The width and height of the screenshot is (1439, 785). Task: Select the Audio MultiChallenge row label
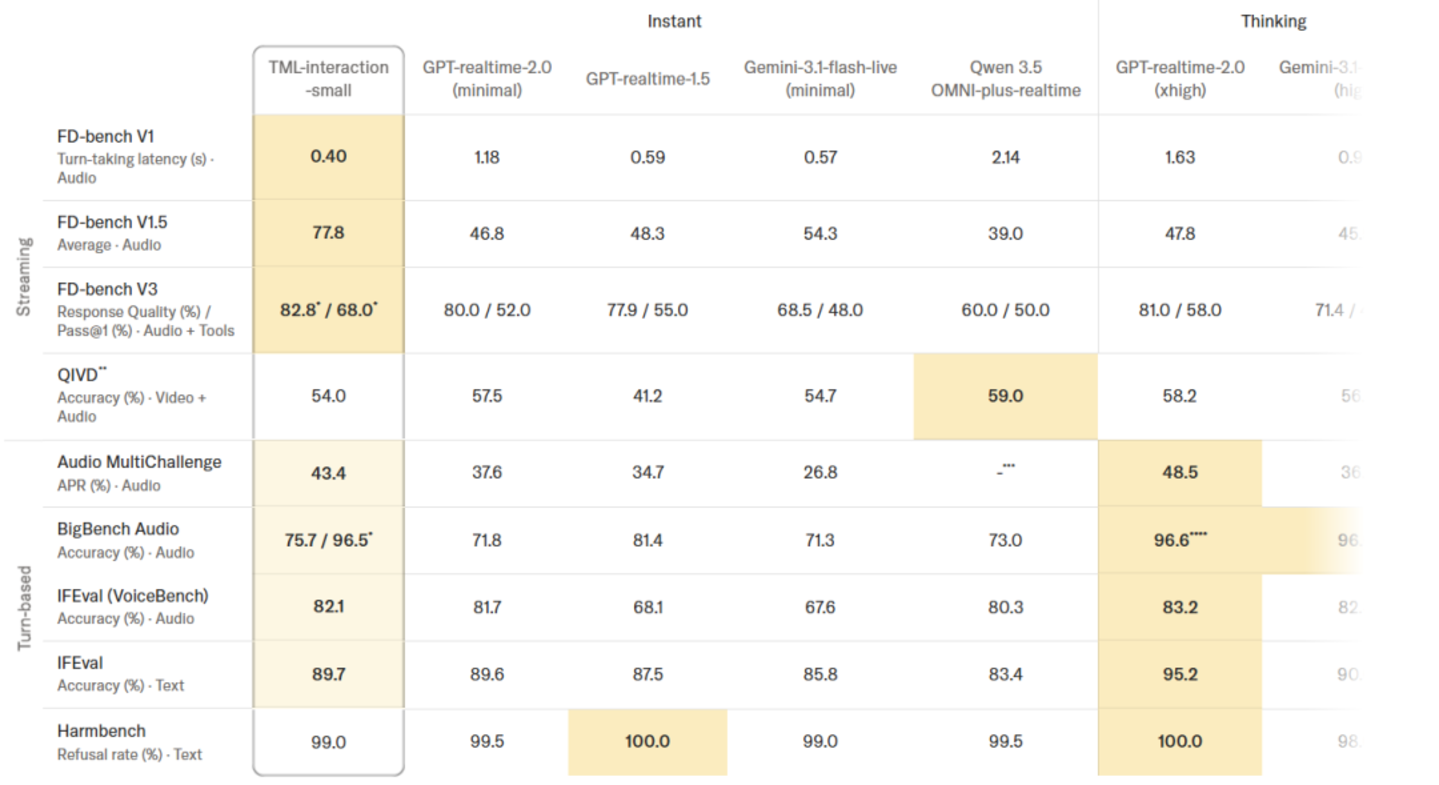(139, 462)
